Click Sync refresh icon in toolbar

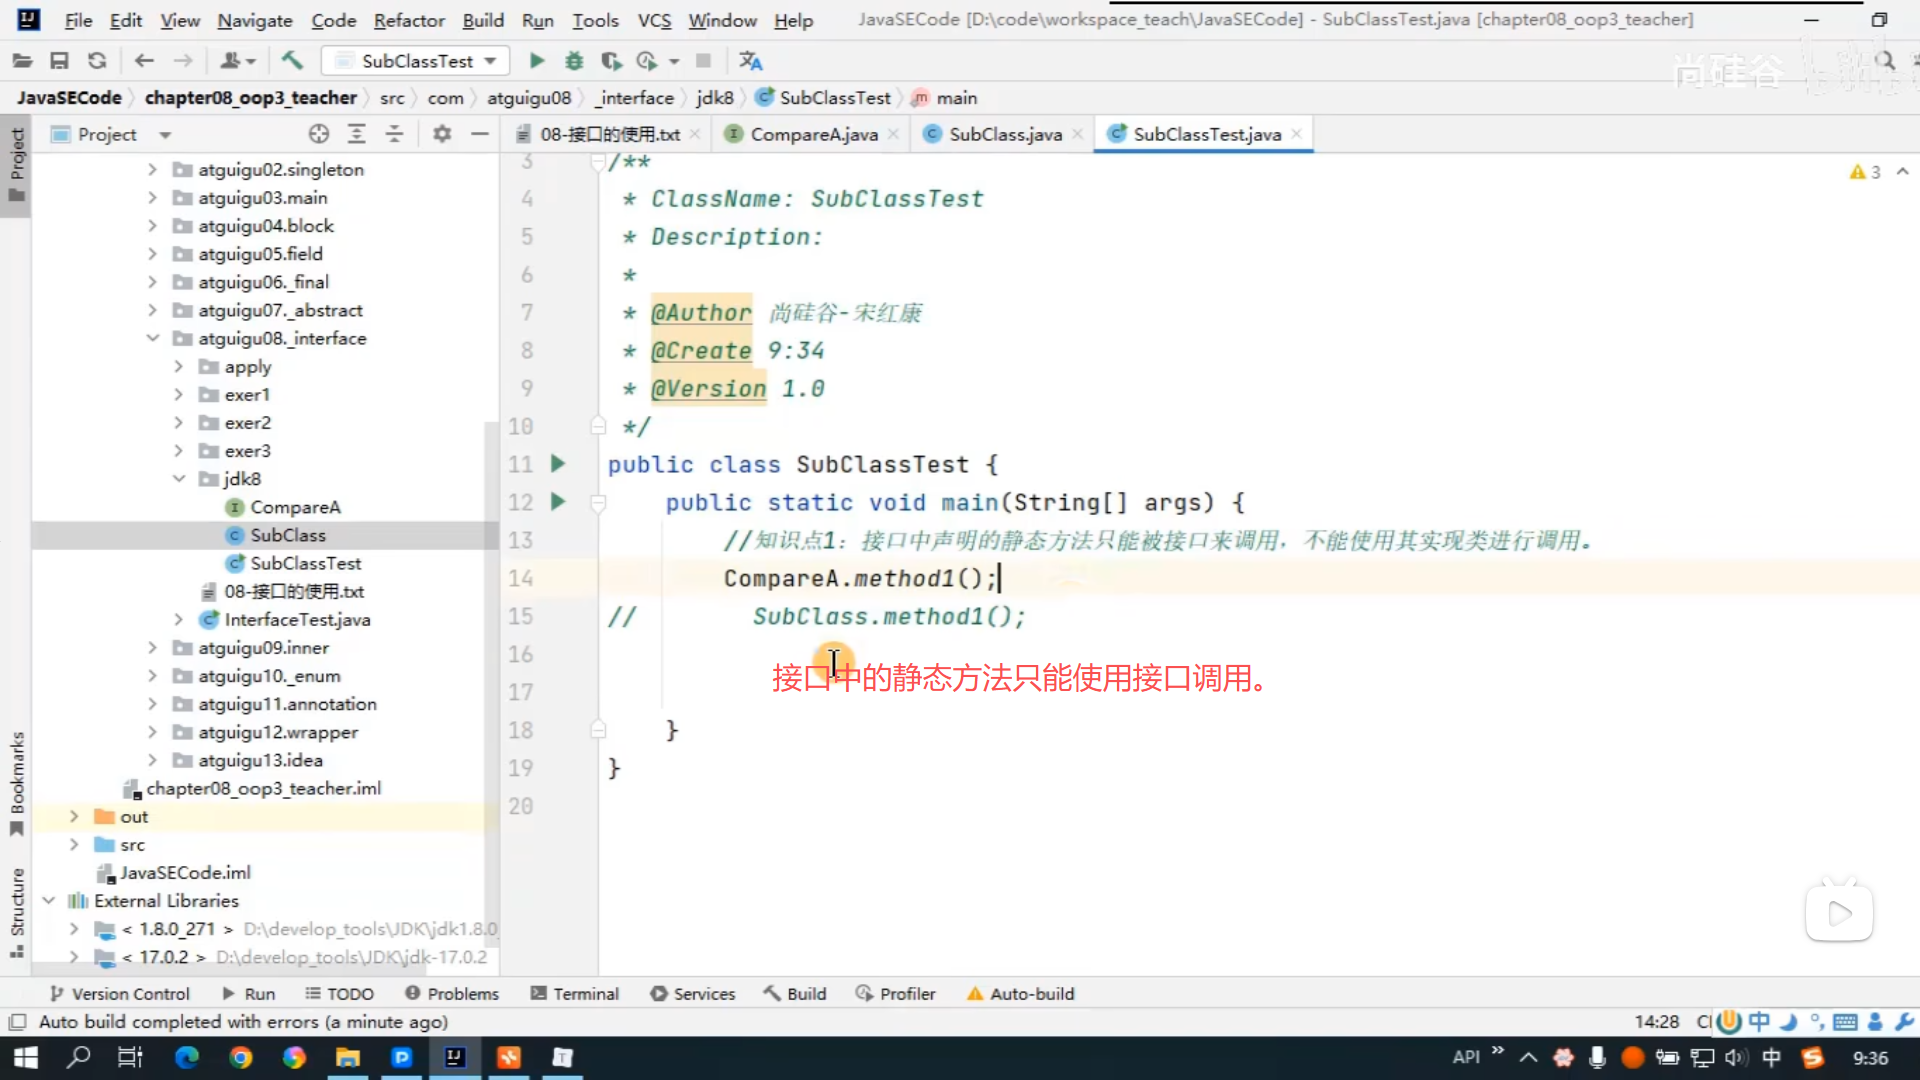pyautogui.click(x=97, y=61)
